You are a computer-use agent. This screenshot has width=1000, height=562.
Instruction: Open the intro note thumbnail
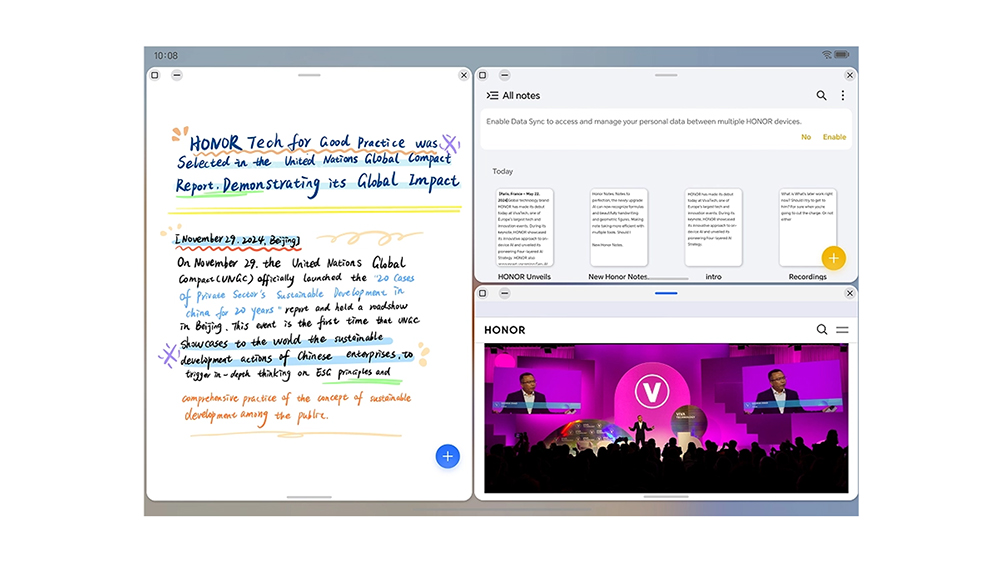coord(713,227)
